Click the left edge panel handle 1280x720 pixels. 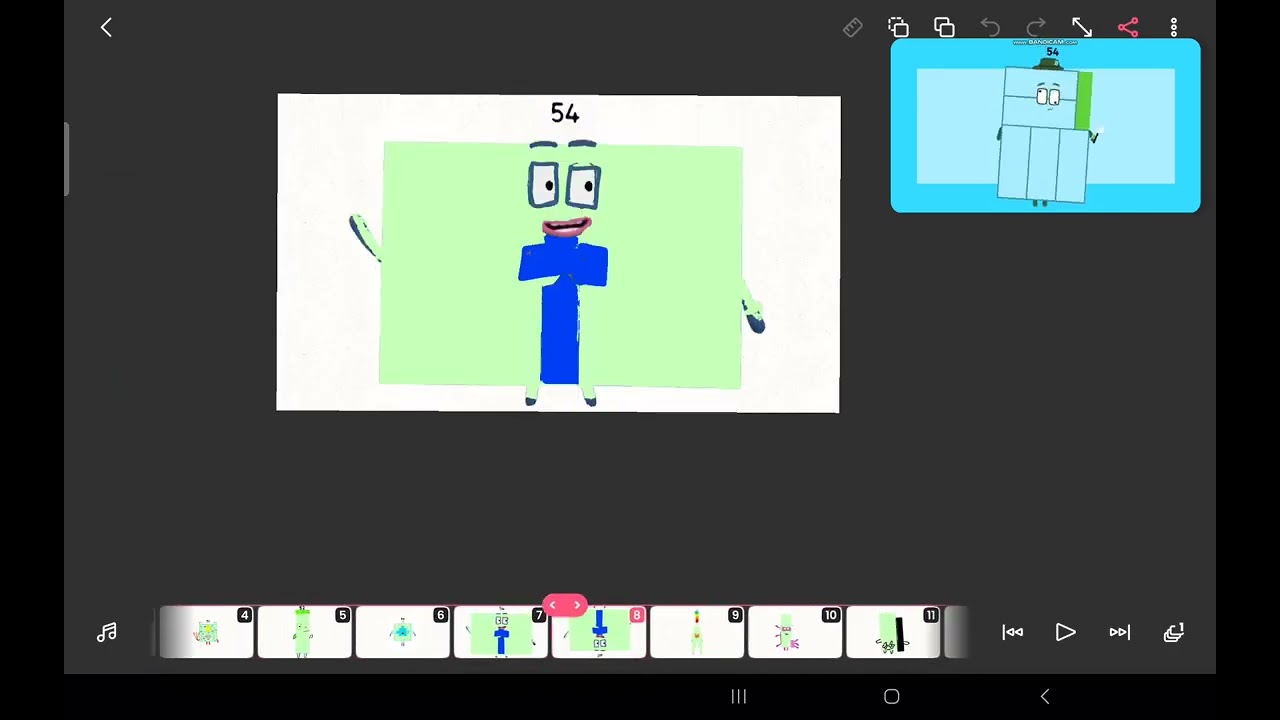[x=66, y=160]
